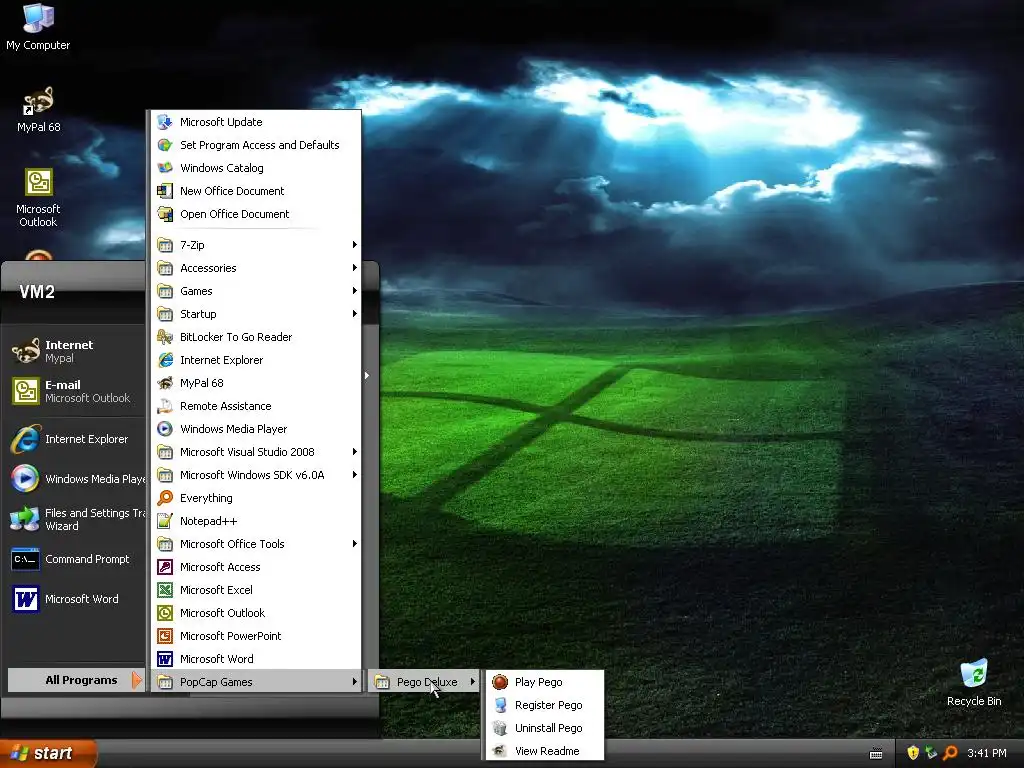Expand Microsoft Windows SDK v6.0A submenu
This screenshot has width=1024, height=768.
(x=256, y=475)
